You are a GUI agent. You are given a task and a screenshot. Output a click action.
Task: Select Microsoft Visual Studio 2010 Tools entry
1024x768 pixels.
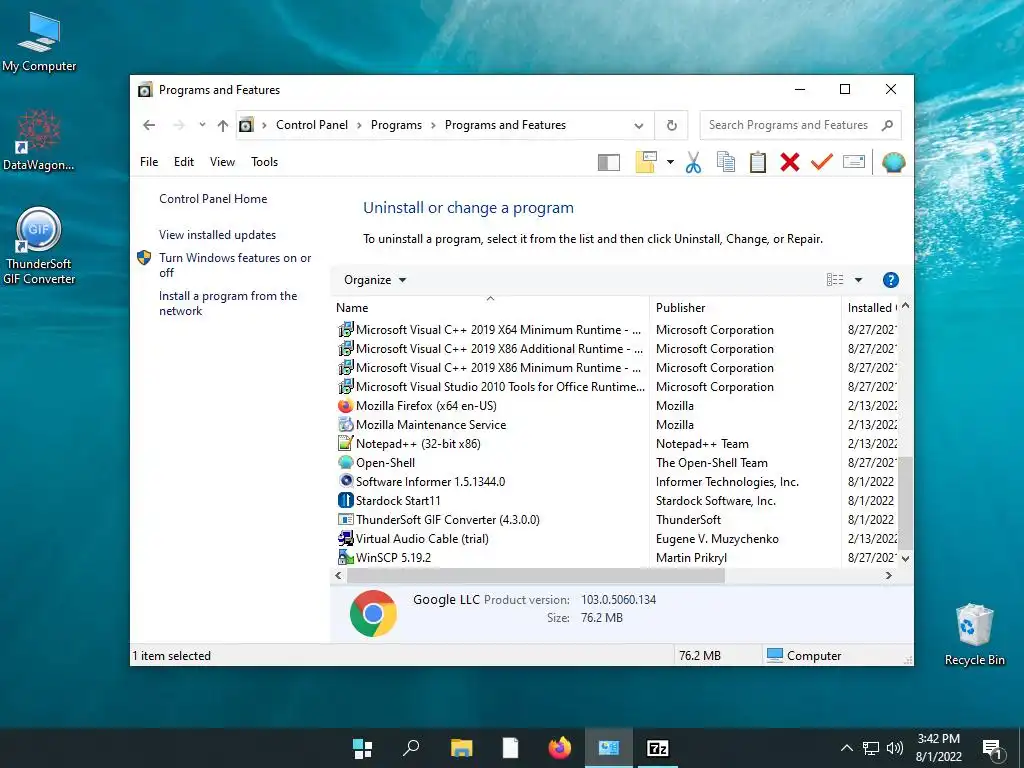pos(616,387)
